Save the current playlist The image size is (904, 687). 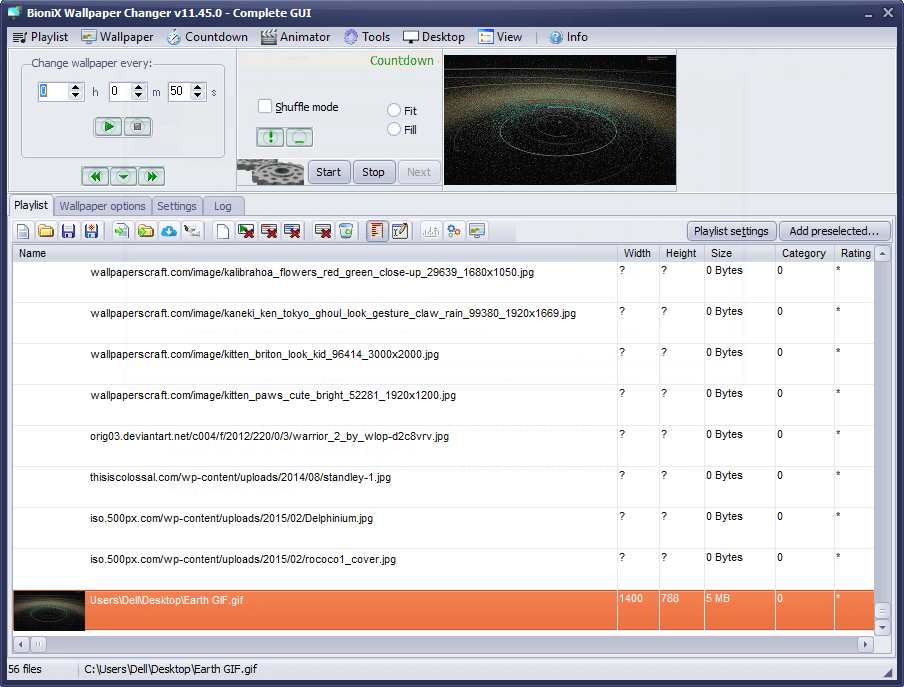coord(67,231)
